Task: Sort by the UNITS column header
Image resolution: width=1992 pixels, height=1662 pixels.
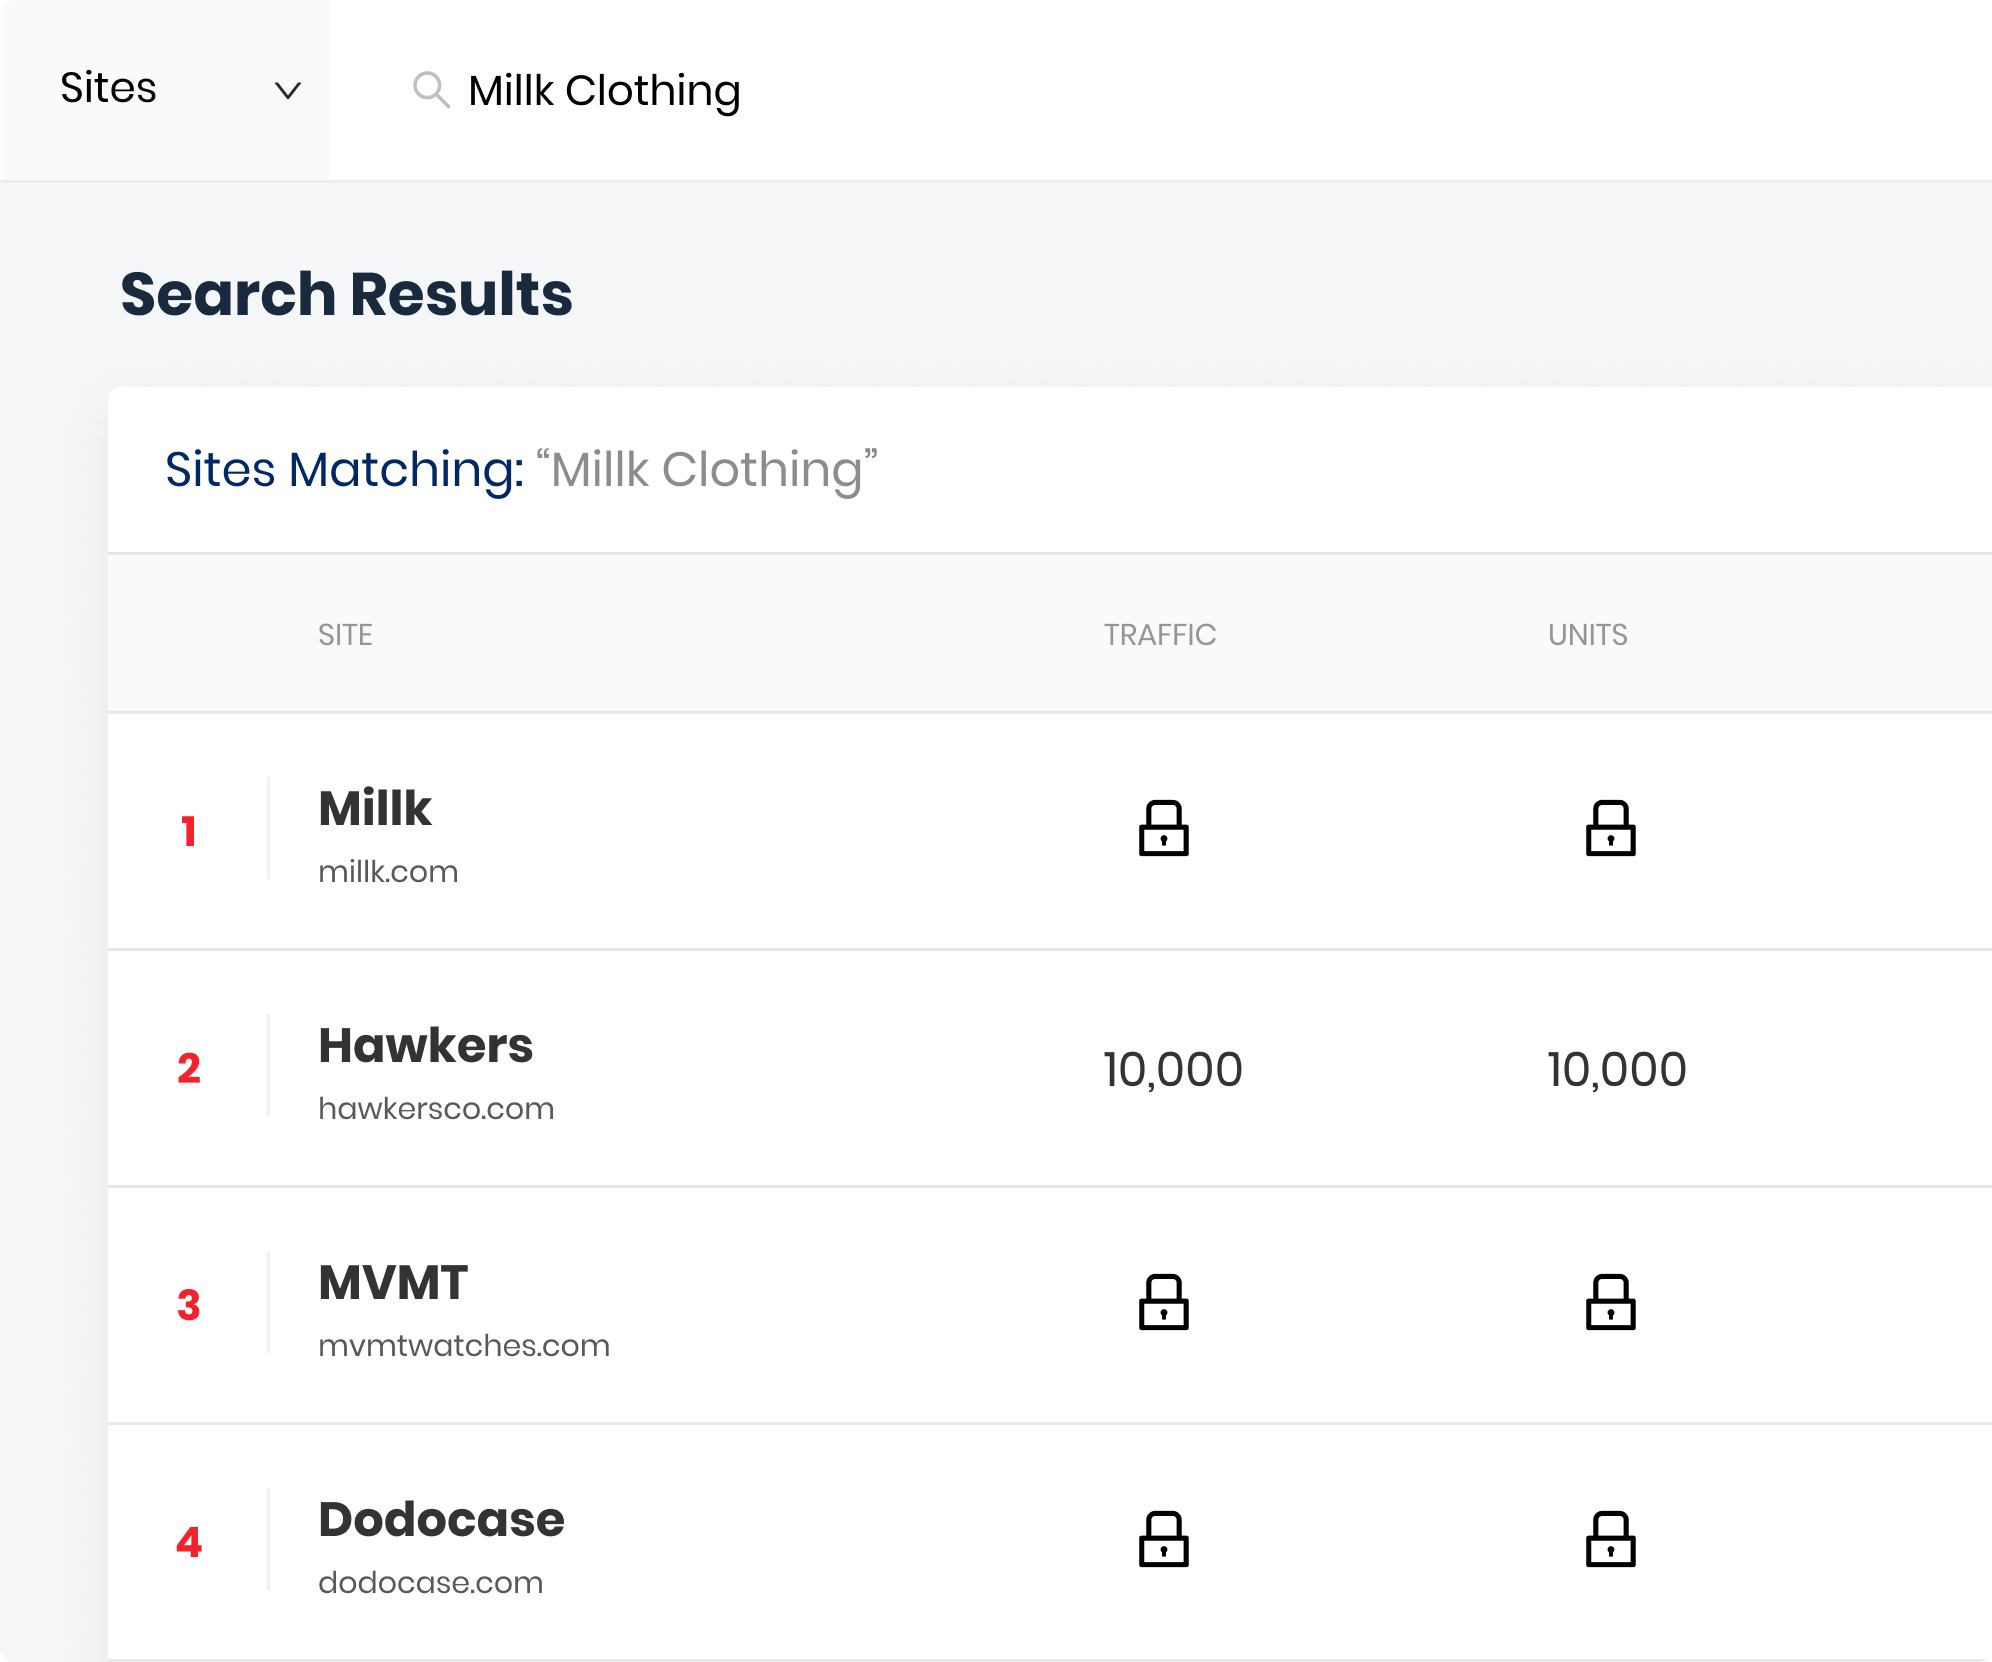Action: click(1588, 635)
